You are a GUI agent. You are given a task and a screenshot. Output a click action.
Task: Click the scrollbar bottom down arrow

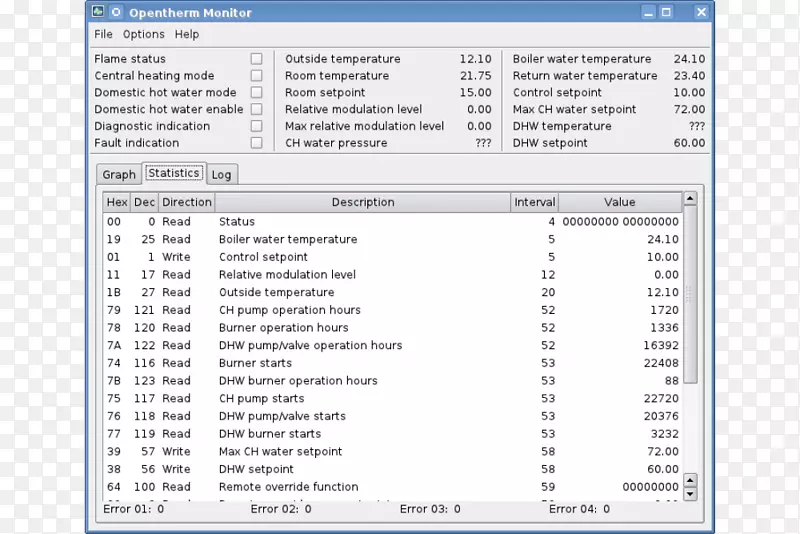(x=690, y=492)
